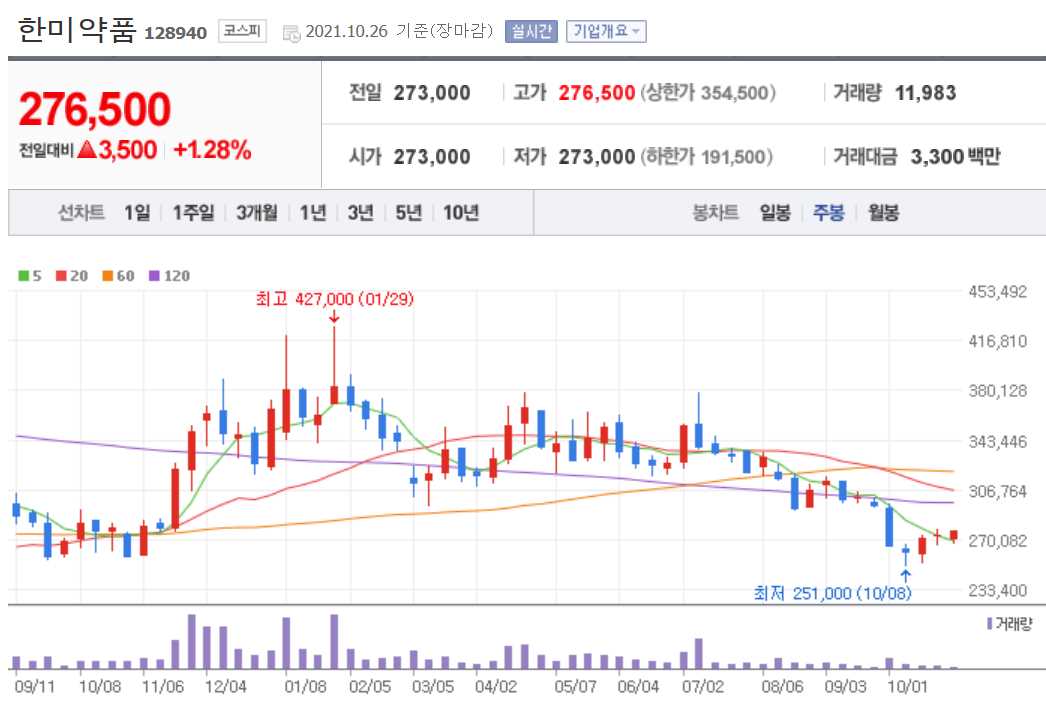Switch to 일봉 daily candle chart
This screenshot has height=703, width=1046.
coord(775,213)
